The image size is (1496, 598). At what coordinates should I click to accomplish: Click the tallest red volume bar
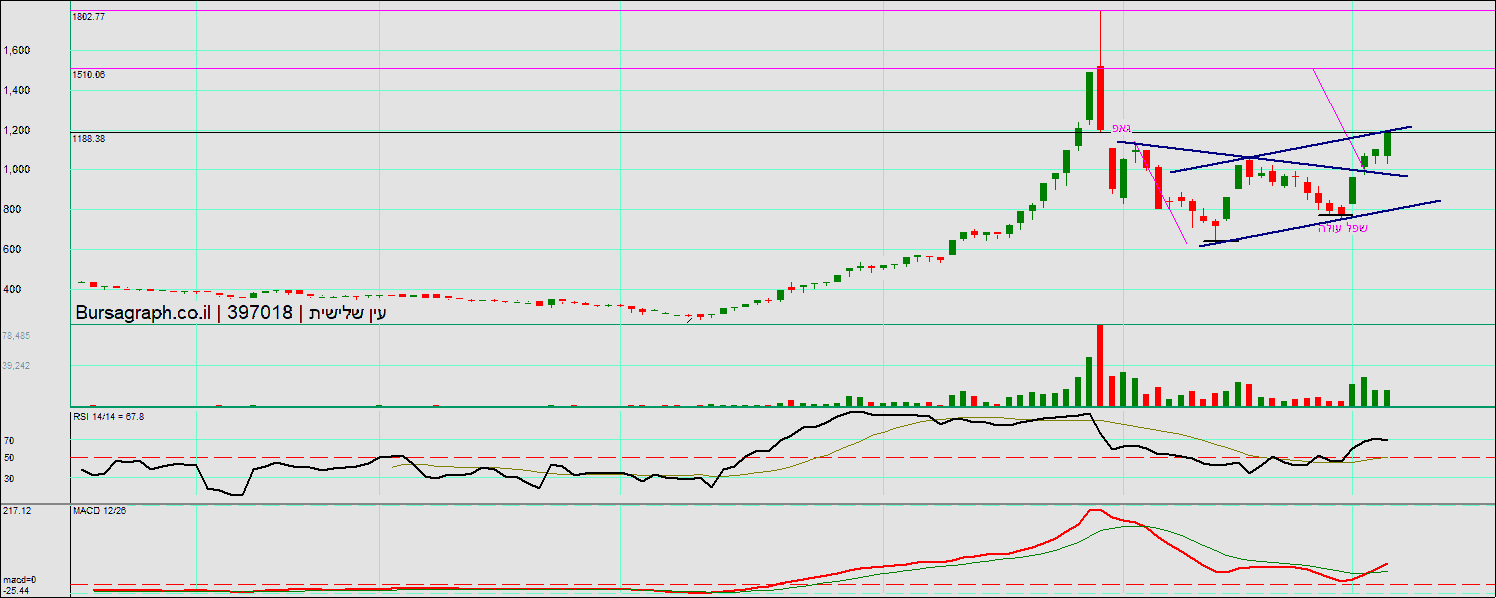click(x=1100, y=365)
